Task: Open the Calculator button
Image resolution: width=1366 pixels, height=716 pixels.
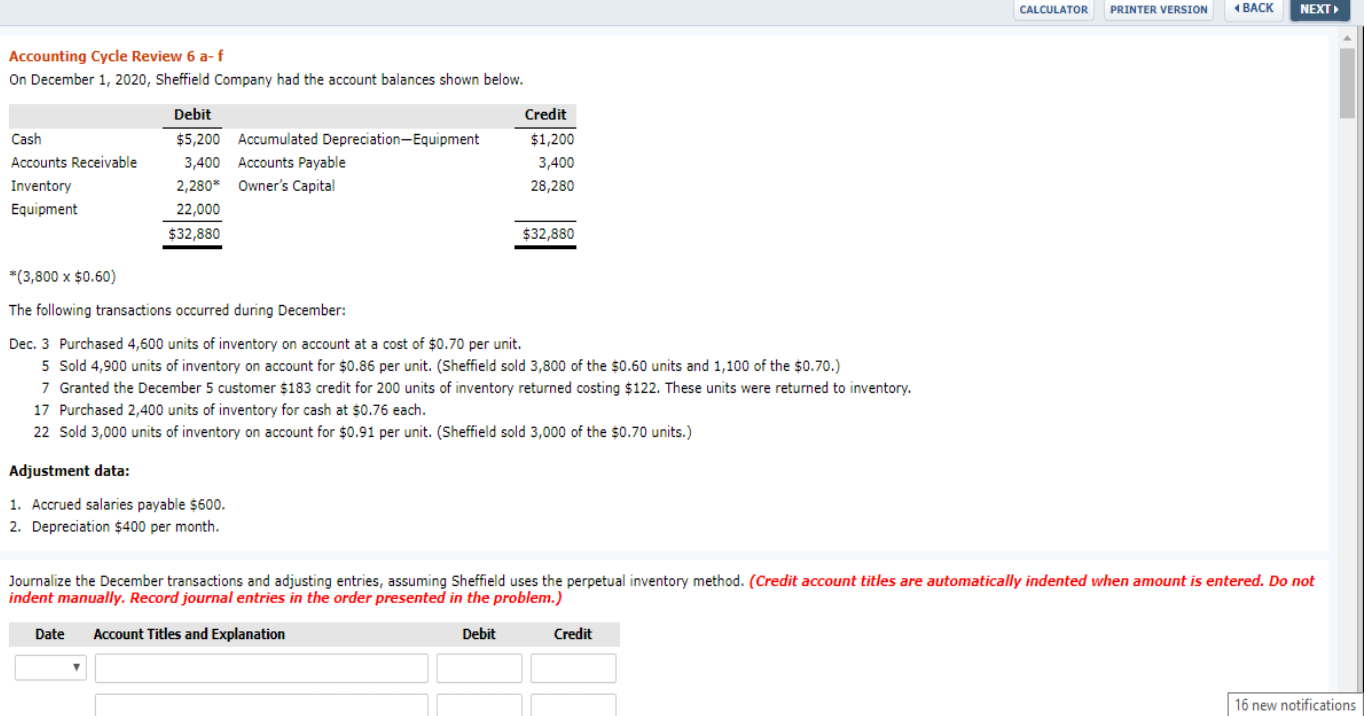Action: (x=1053, y=10)
